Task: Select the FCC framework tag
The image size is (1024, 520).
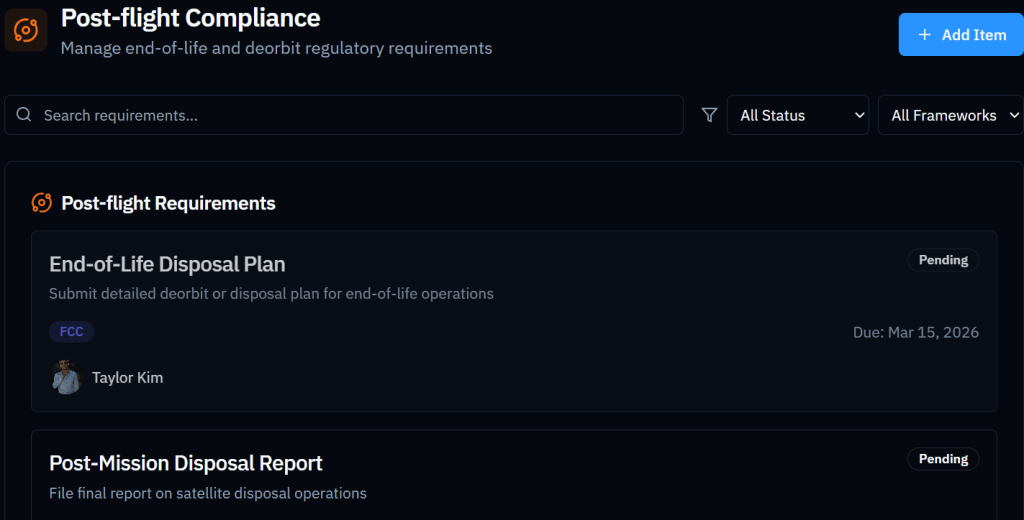Action: (71, 332)
